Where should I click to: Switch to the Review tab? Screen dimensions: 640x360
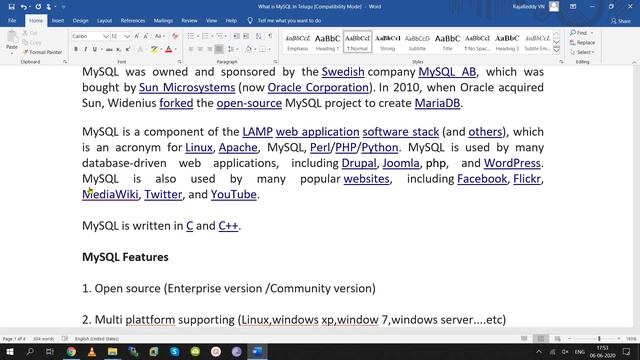coord(189,20)
